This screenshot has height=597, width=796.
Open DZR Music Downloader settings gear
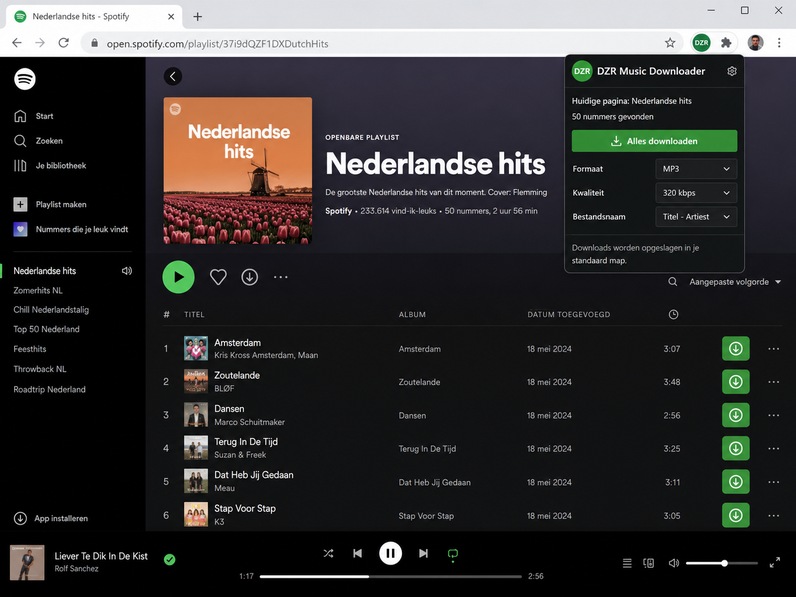(x=732, y=71)
